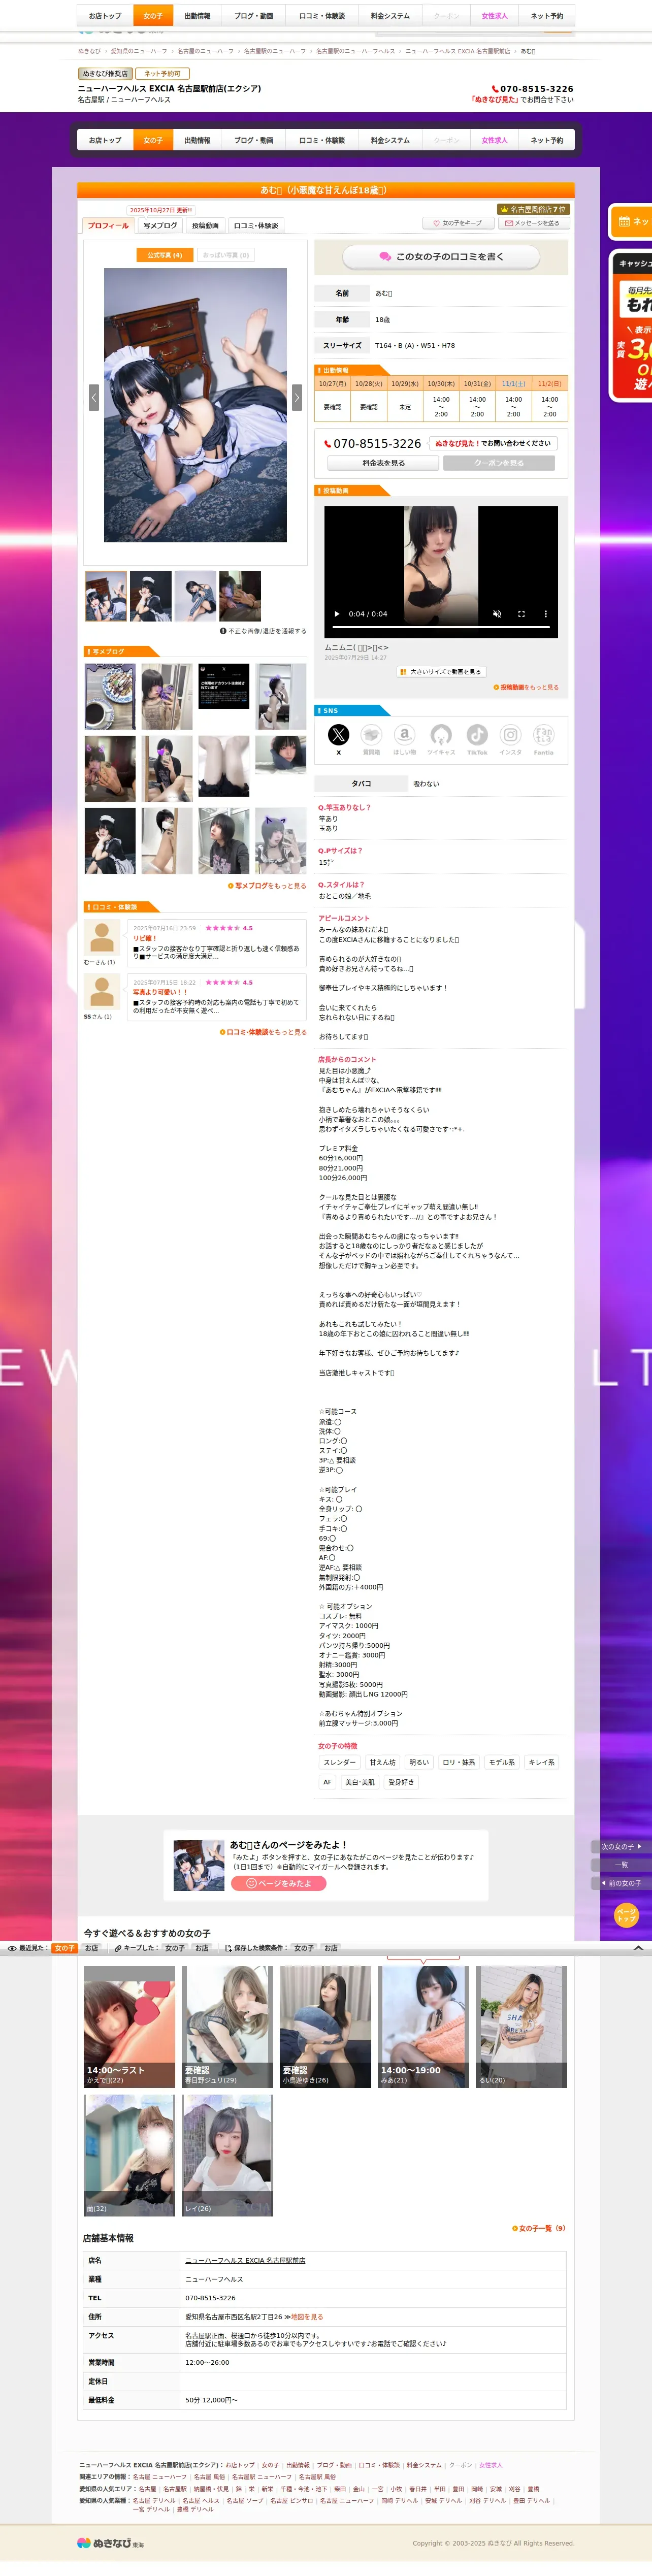Unmute the posted video's sound
The width and height of the screenshot is (652, 2576).
[497, 614]
